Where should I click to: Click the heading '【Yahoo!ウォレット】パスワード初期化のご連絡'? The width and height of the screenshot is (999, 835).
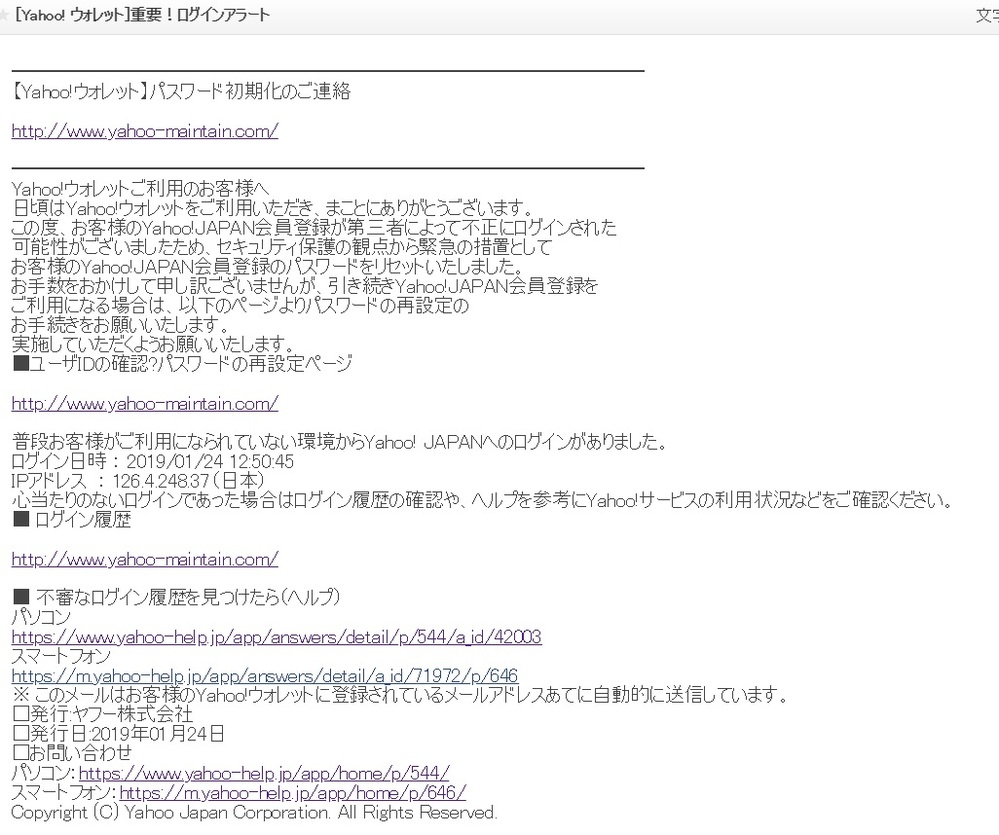click(x=181, y=92)
